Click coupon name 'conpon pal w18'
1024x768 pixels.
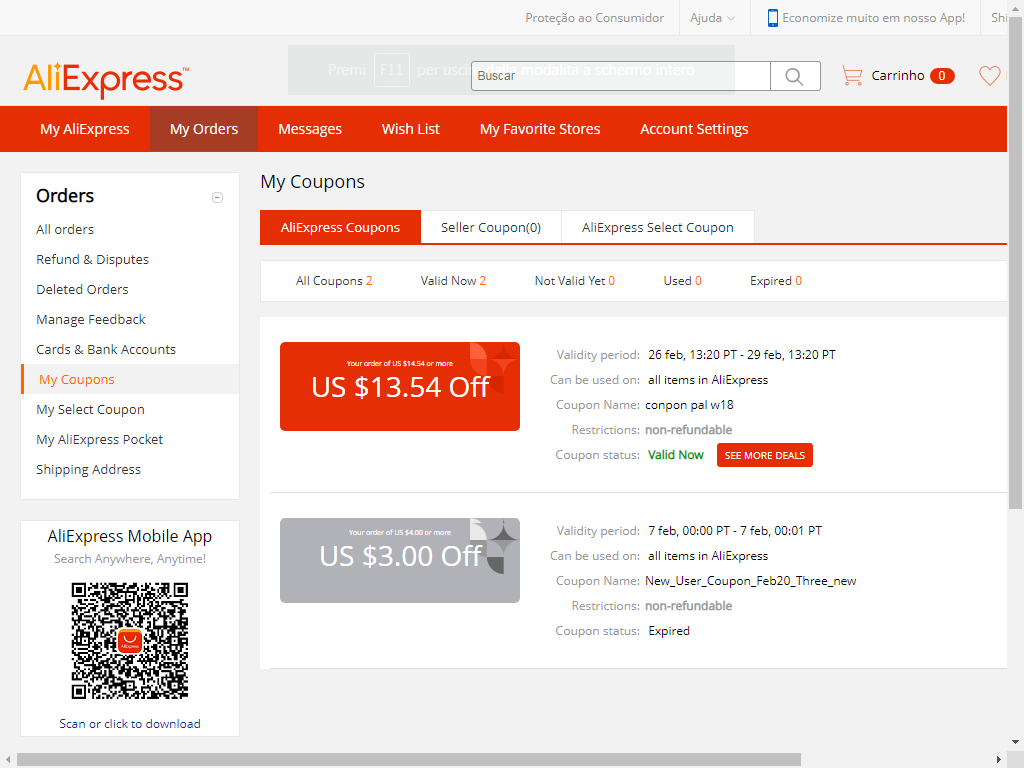689,405
